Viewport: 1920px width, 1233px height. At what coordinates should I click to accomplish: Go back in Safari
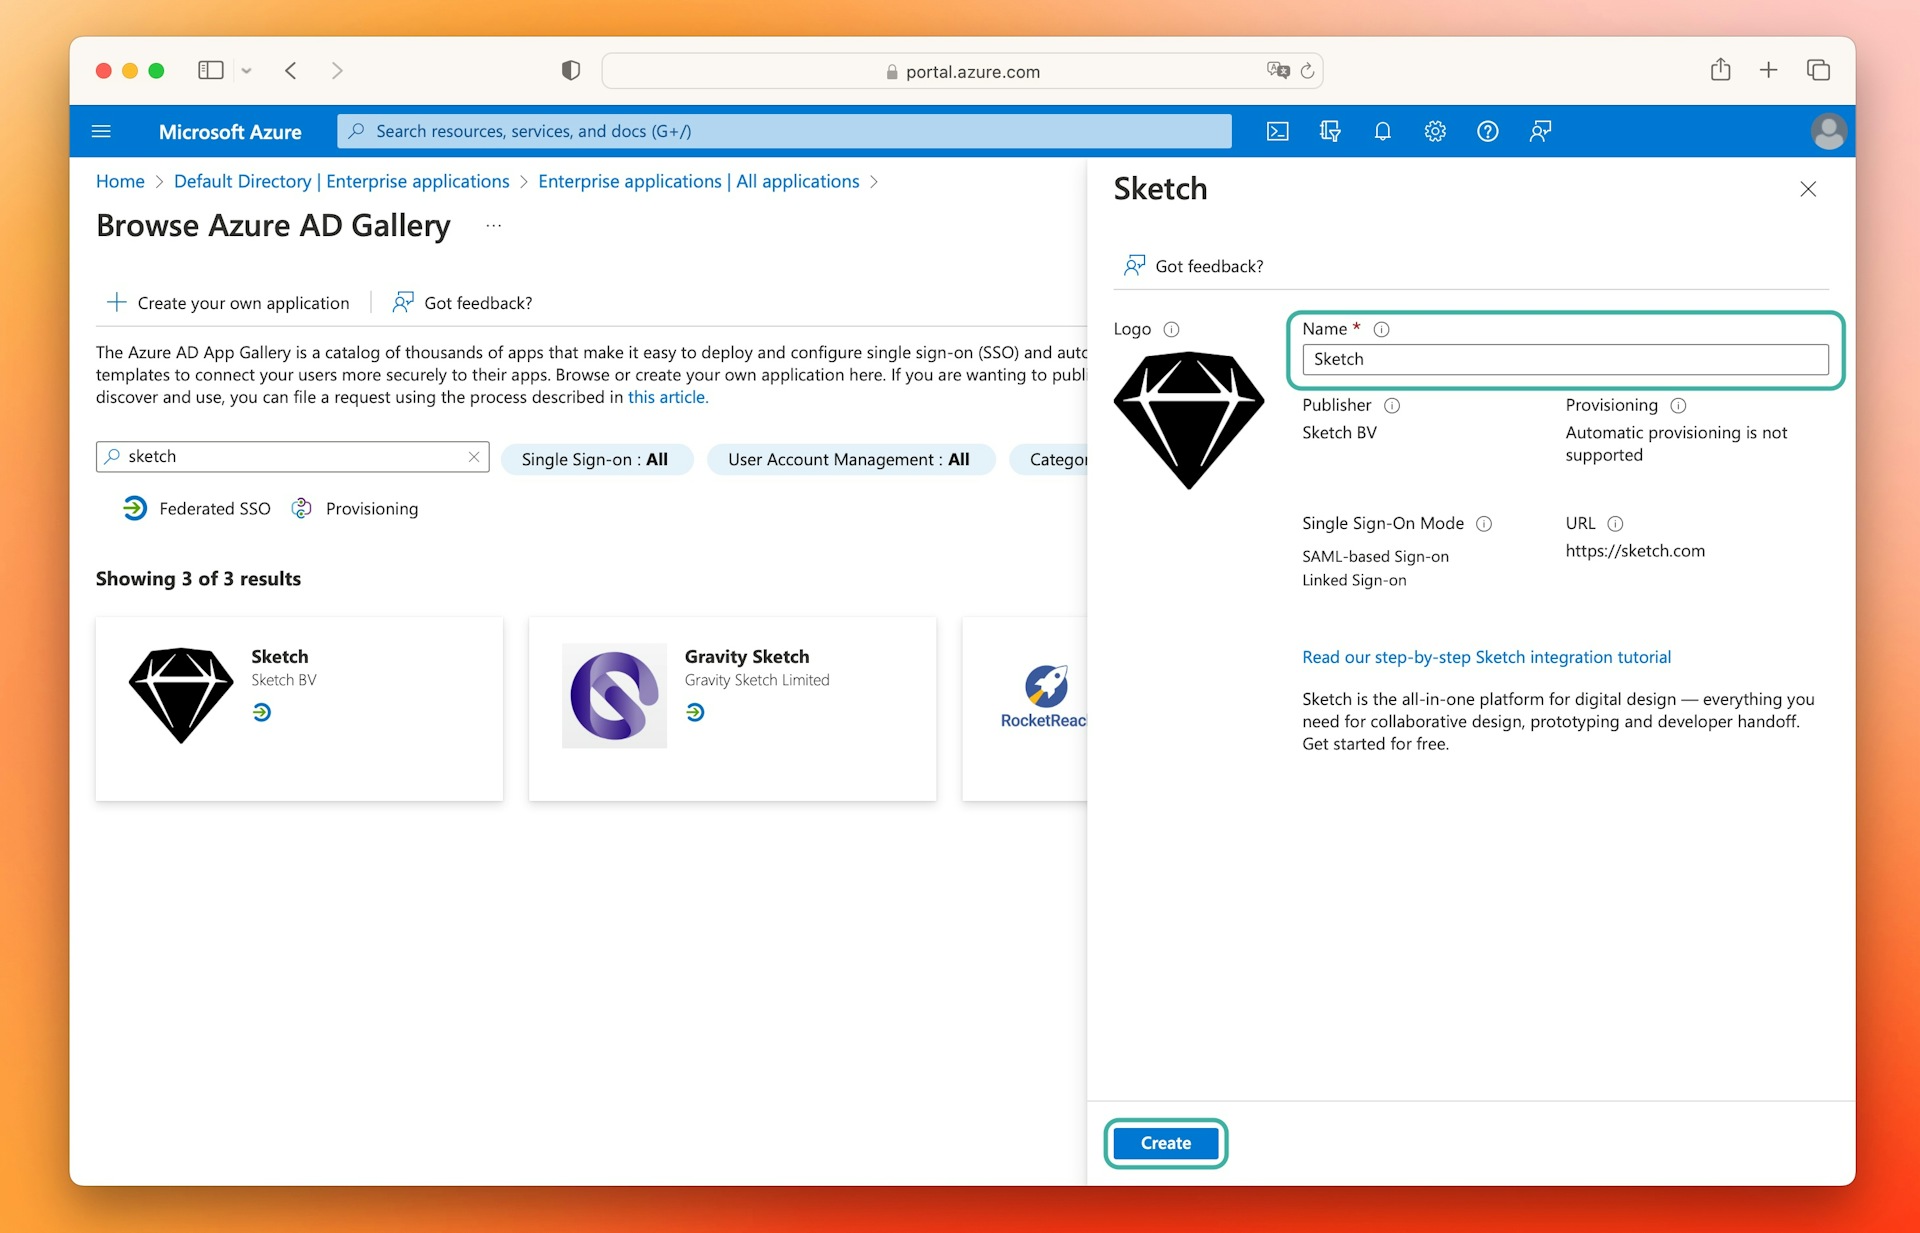(x=291, y=70)
